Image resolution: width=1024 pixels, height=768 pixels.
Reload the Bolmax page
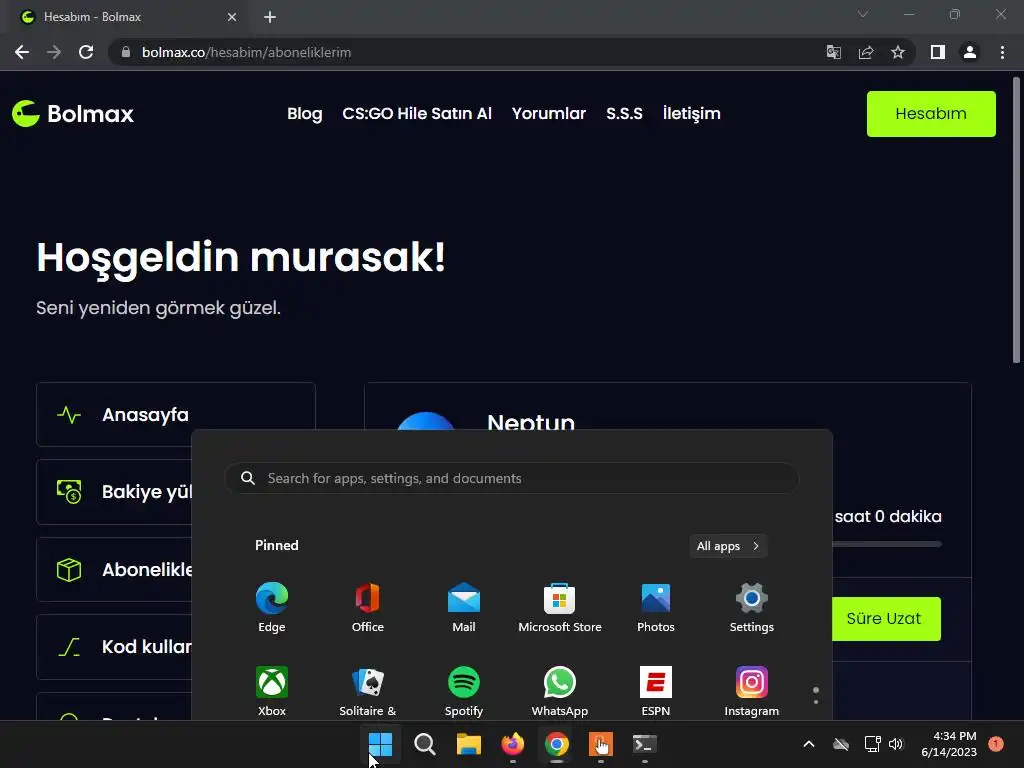click(86, 52)
